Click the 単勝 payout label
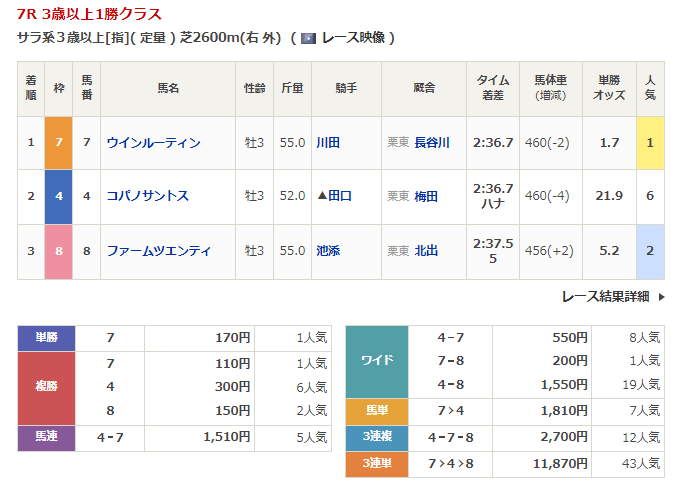Screen dimensions: 679x486 tap(46, 338)
